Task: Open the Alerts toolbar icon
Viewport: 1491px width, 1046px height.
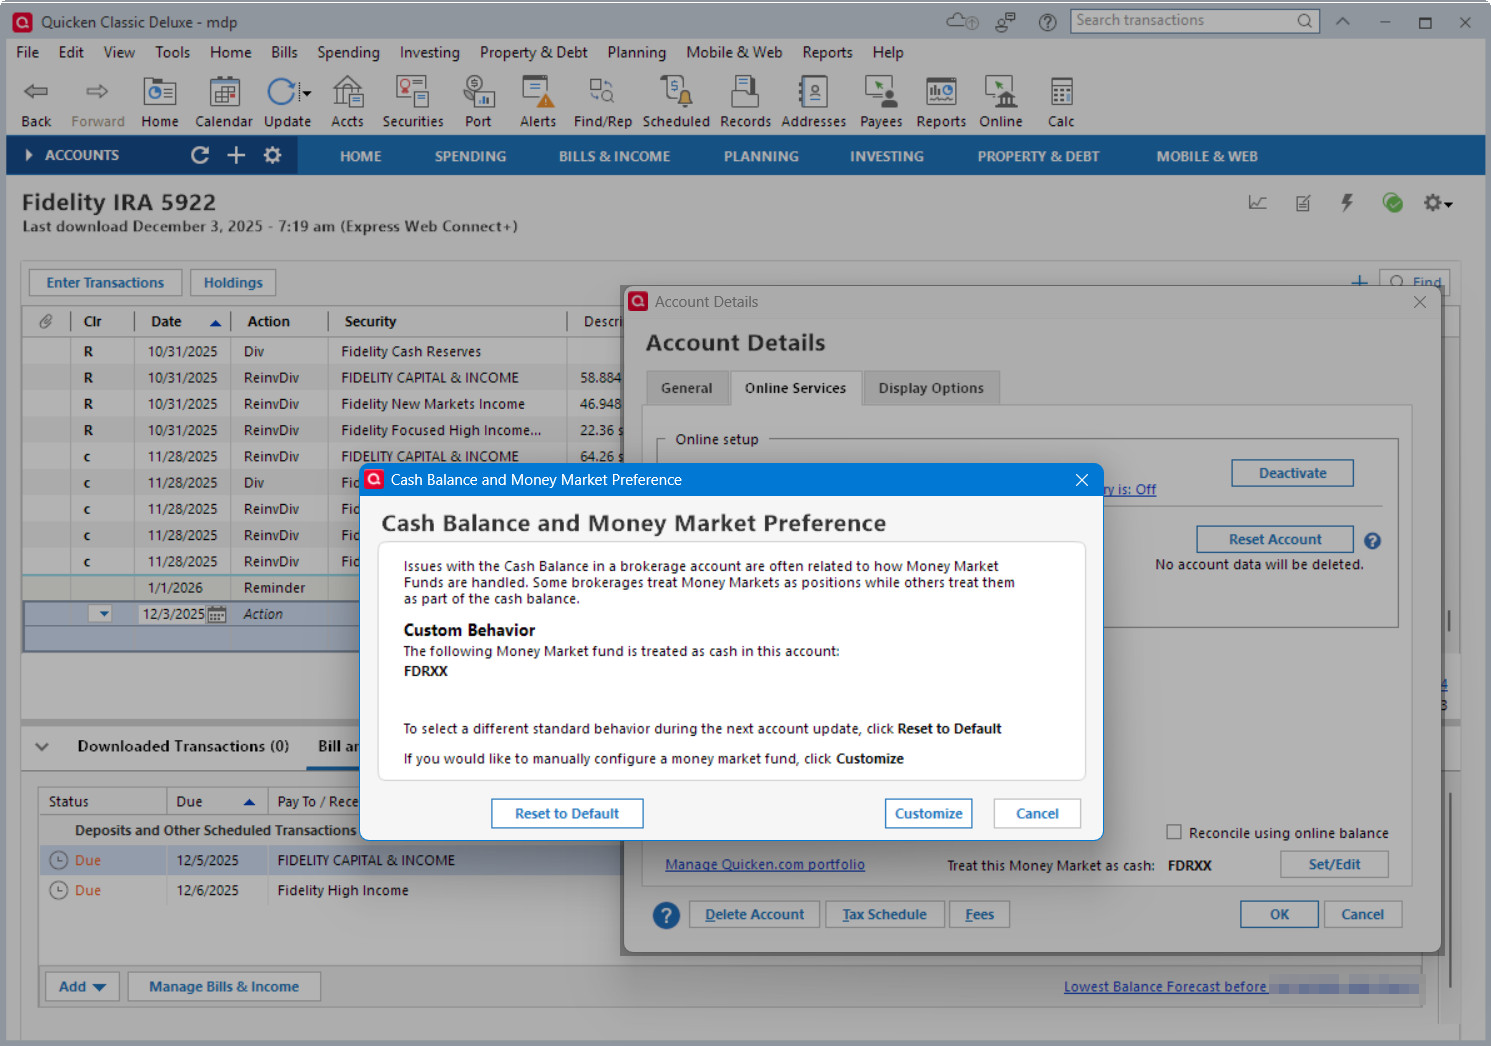Action: (x=538, y=92)
